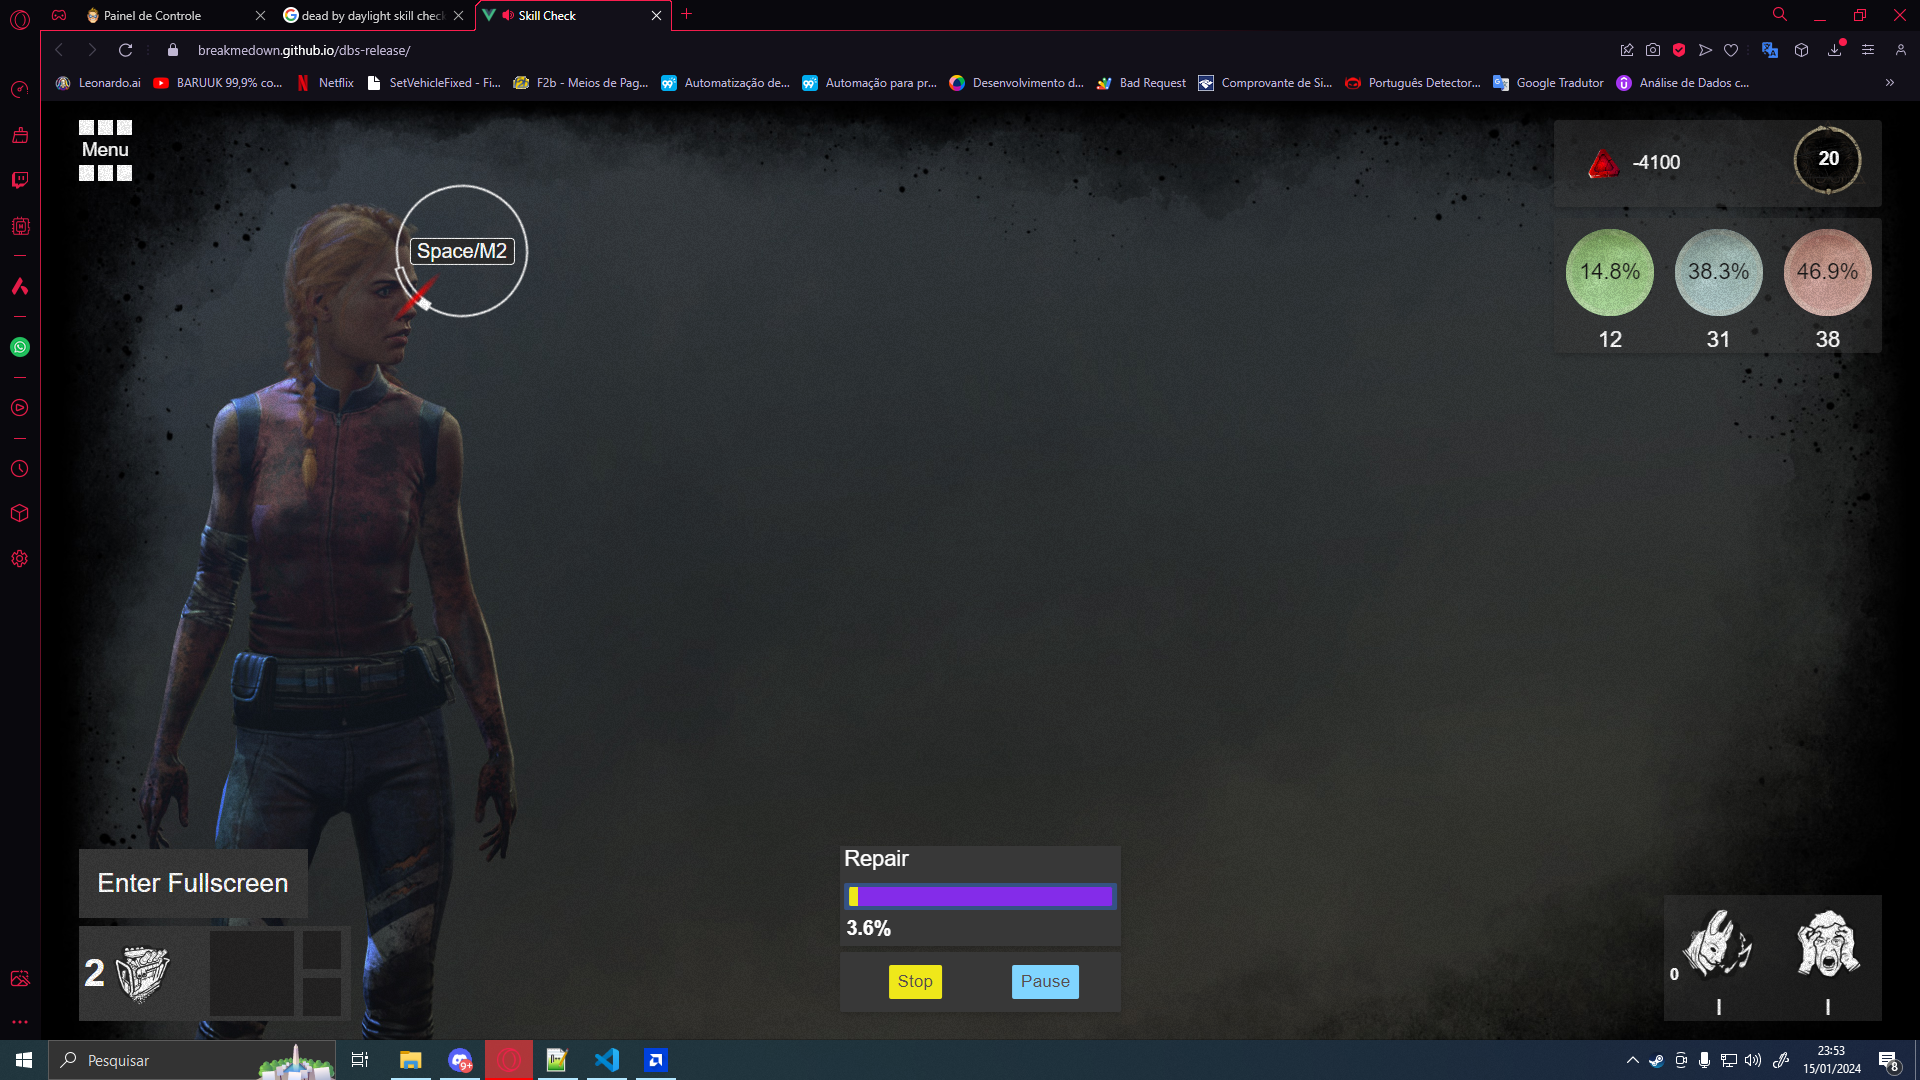This screenshot has height=1080, width=1920.
Task: Click the red bloodpoints icon
Action: pos(1603,163)
